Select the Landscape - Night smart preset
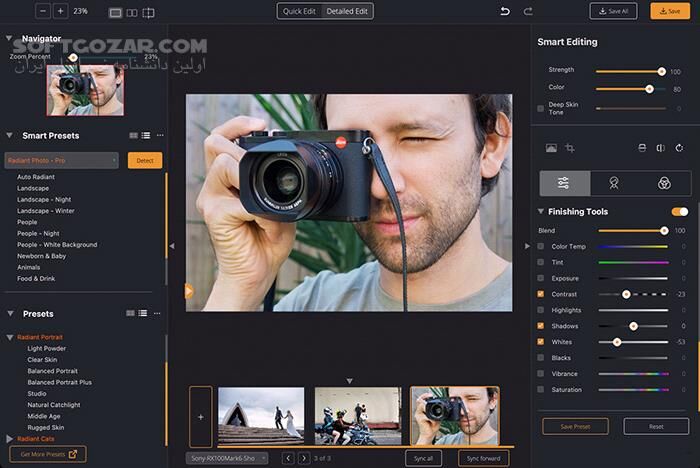Viewport: 700px width, 468px height. [x=44, y=200]
